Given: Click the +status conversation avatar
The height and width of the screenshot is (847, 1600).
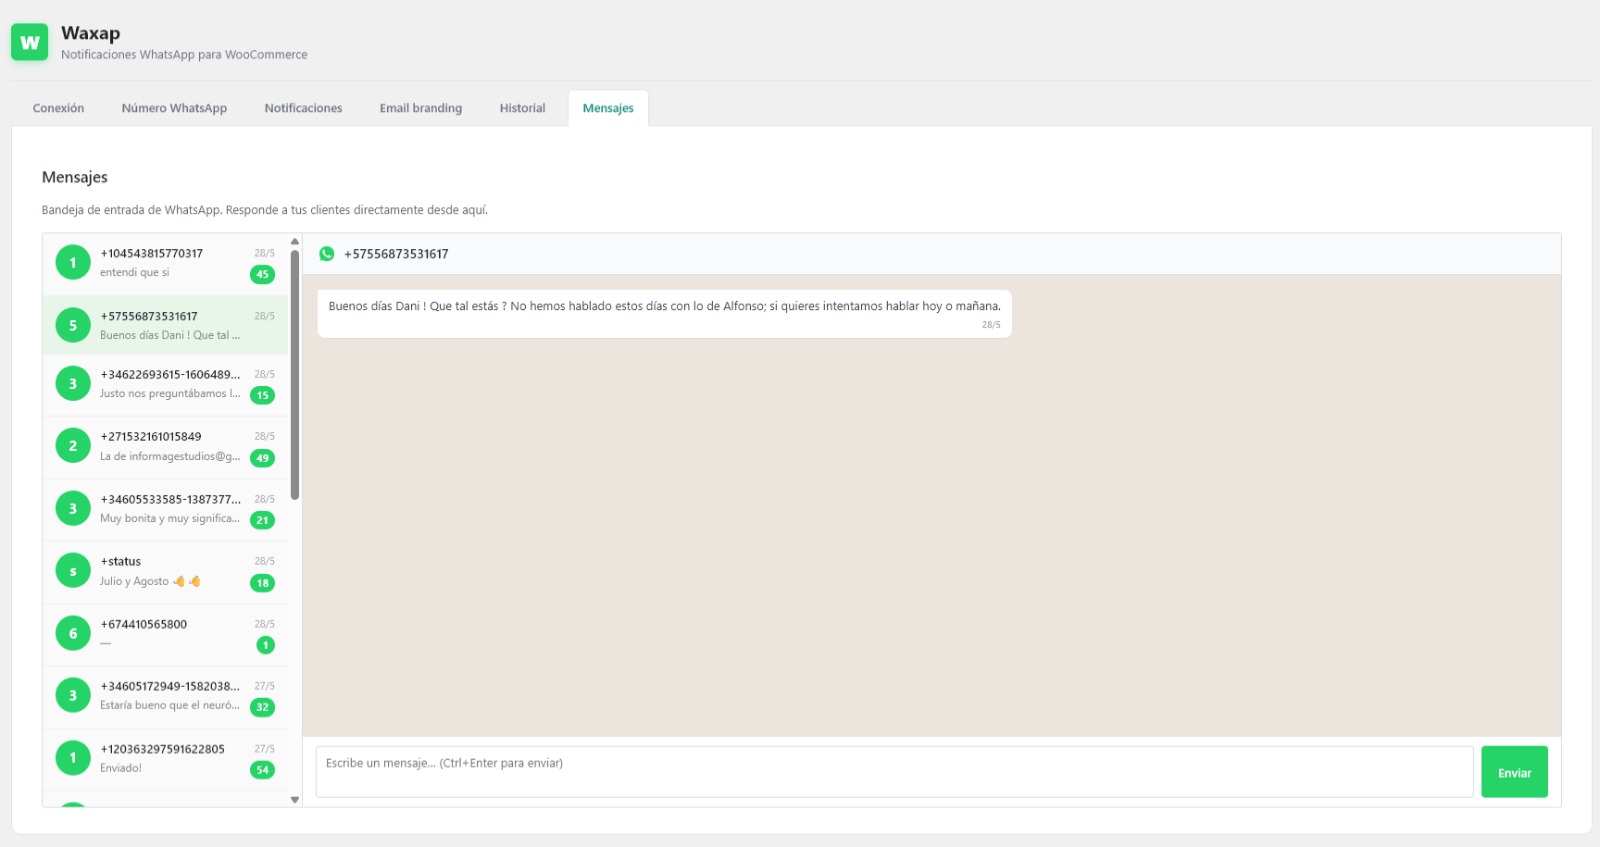Looking at the screenshot, I should [x=73, y=571].
